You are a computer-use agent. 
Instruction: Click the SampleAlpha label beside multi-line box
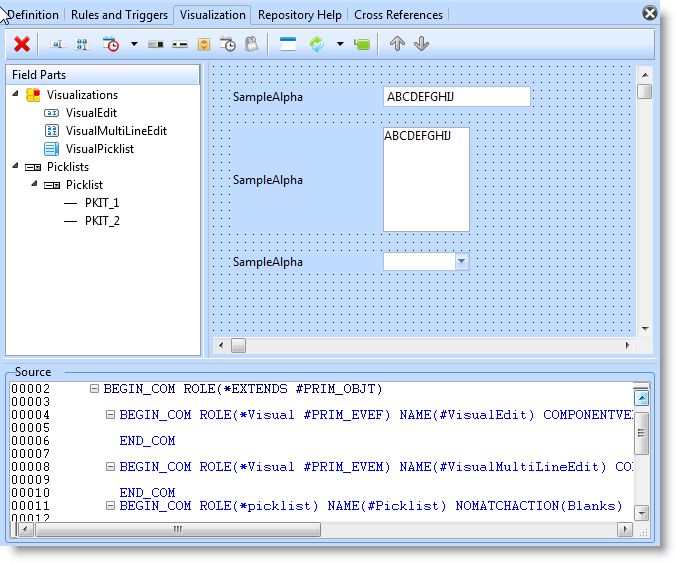click(x=268, y=180)
